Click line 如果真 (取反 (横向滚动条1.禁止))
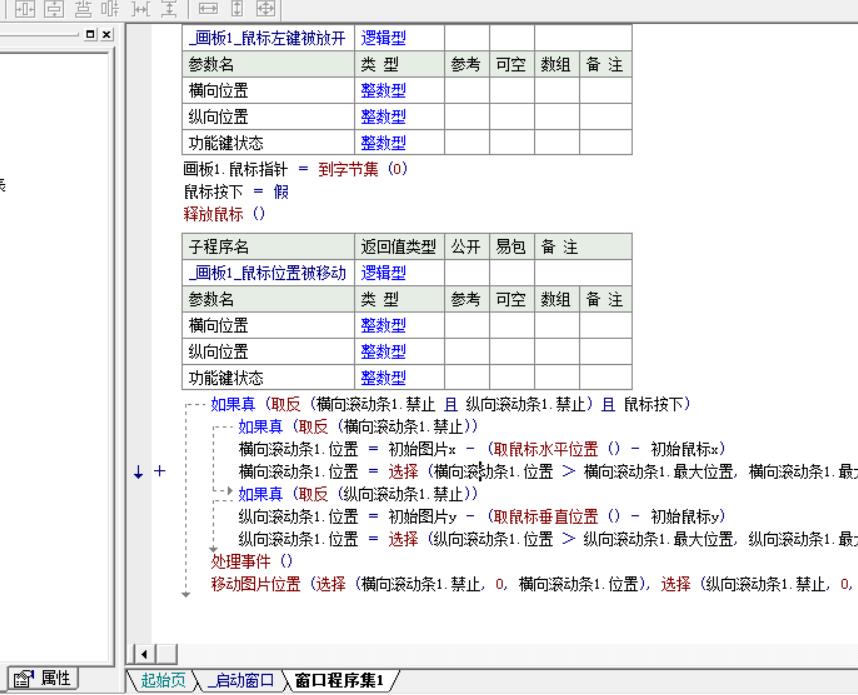 (358, 426)
